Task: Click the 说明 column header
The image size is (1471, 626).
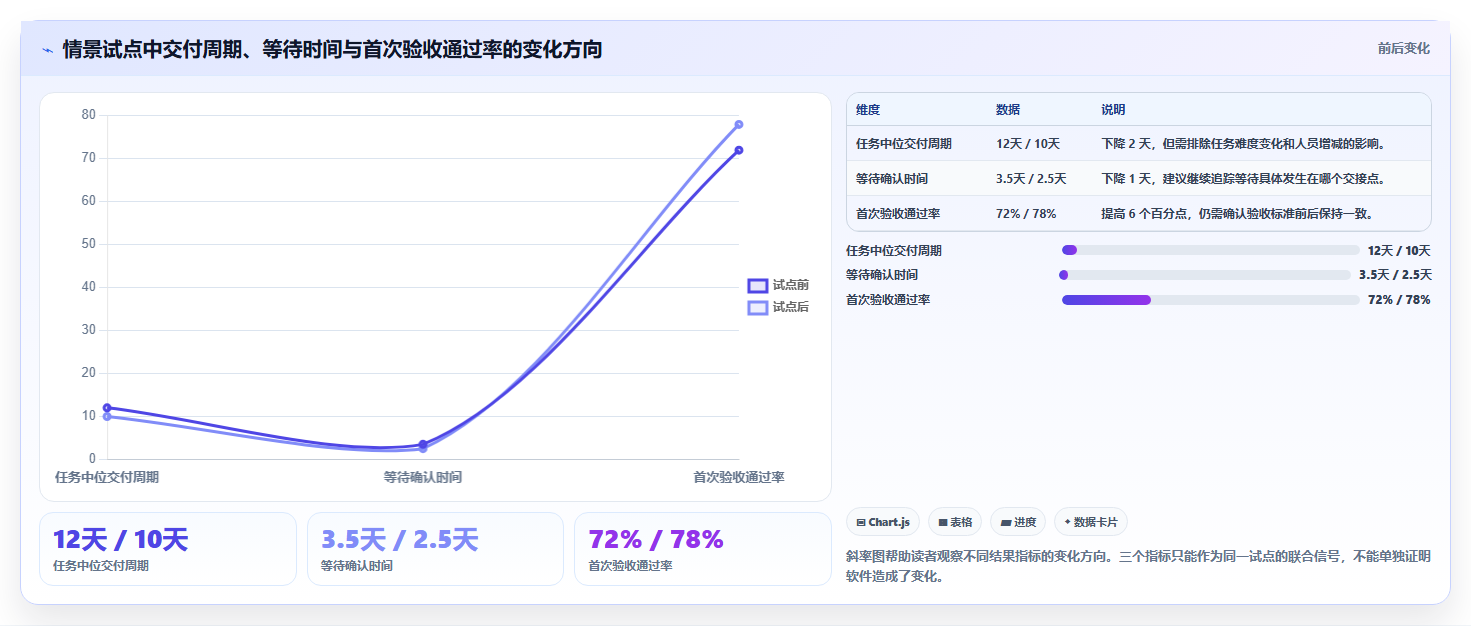Action: [1113, 110]
